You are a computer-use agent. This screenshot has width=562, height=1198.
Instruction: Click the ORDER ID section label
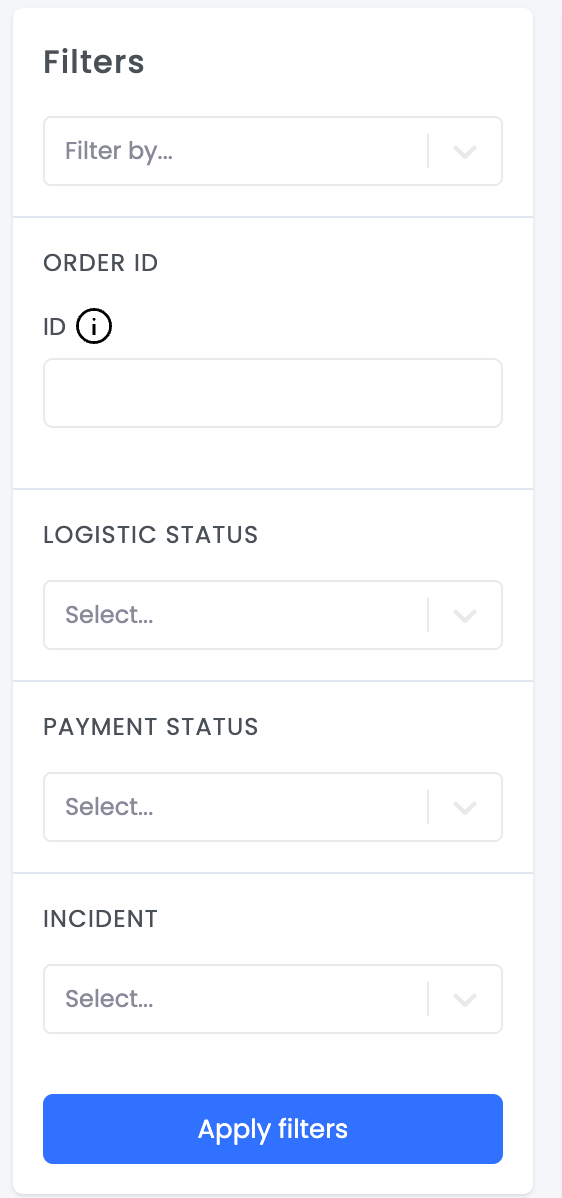(101, 263)
